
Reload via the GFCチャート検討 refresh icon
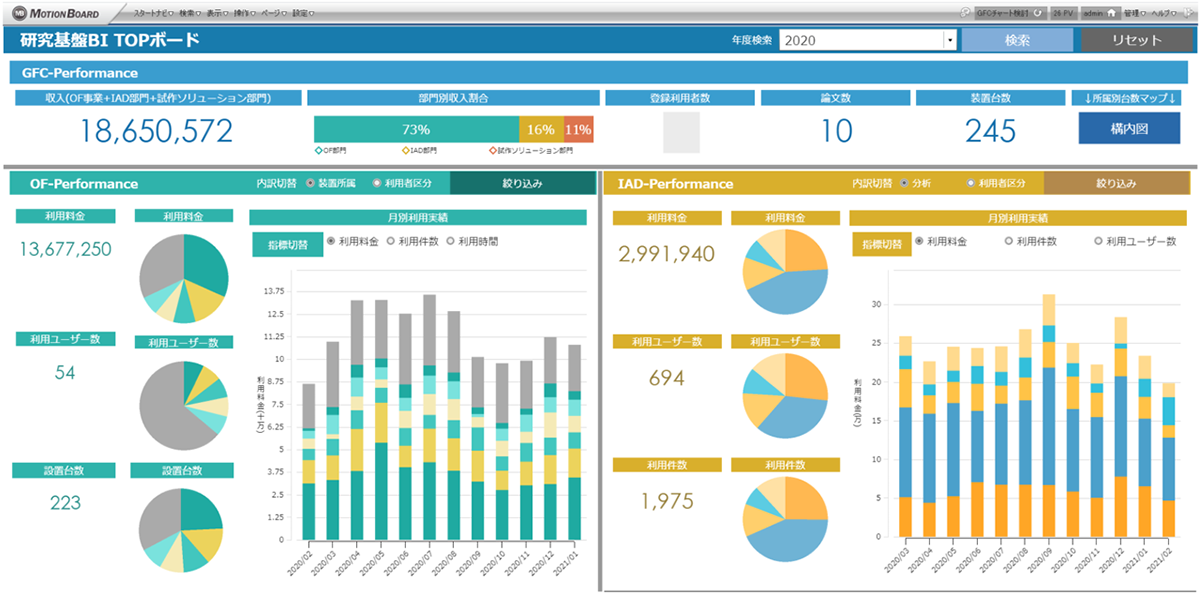pyautogui.click(x=1037, y=13)
